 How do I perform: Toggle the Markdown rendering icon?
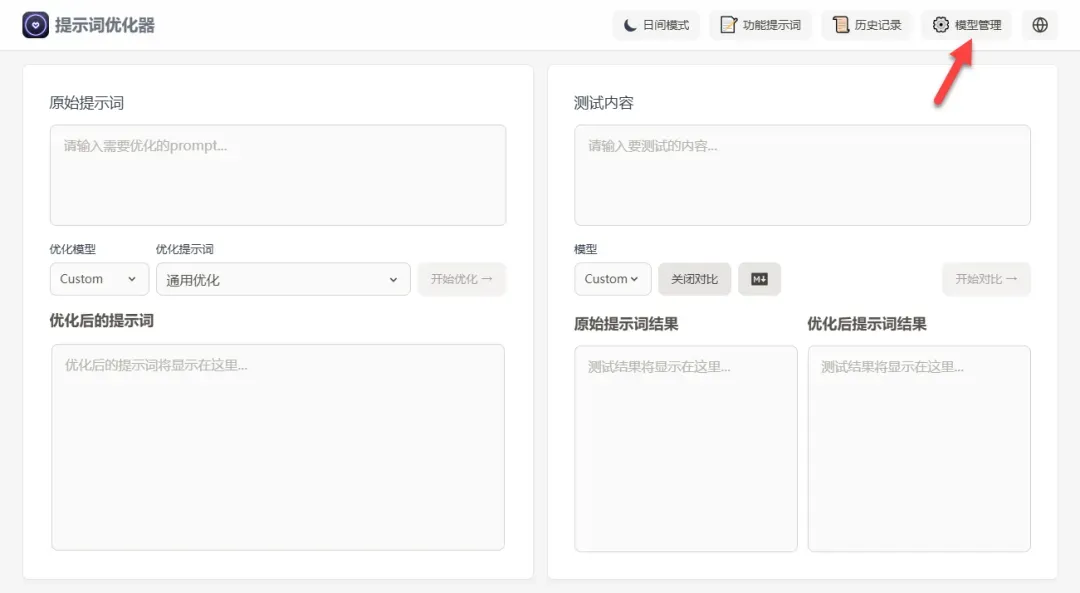click(759, 279)
